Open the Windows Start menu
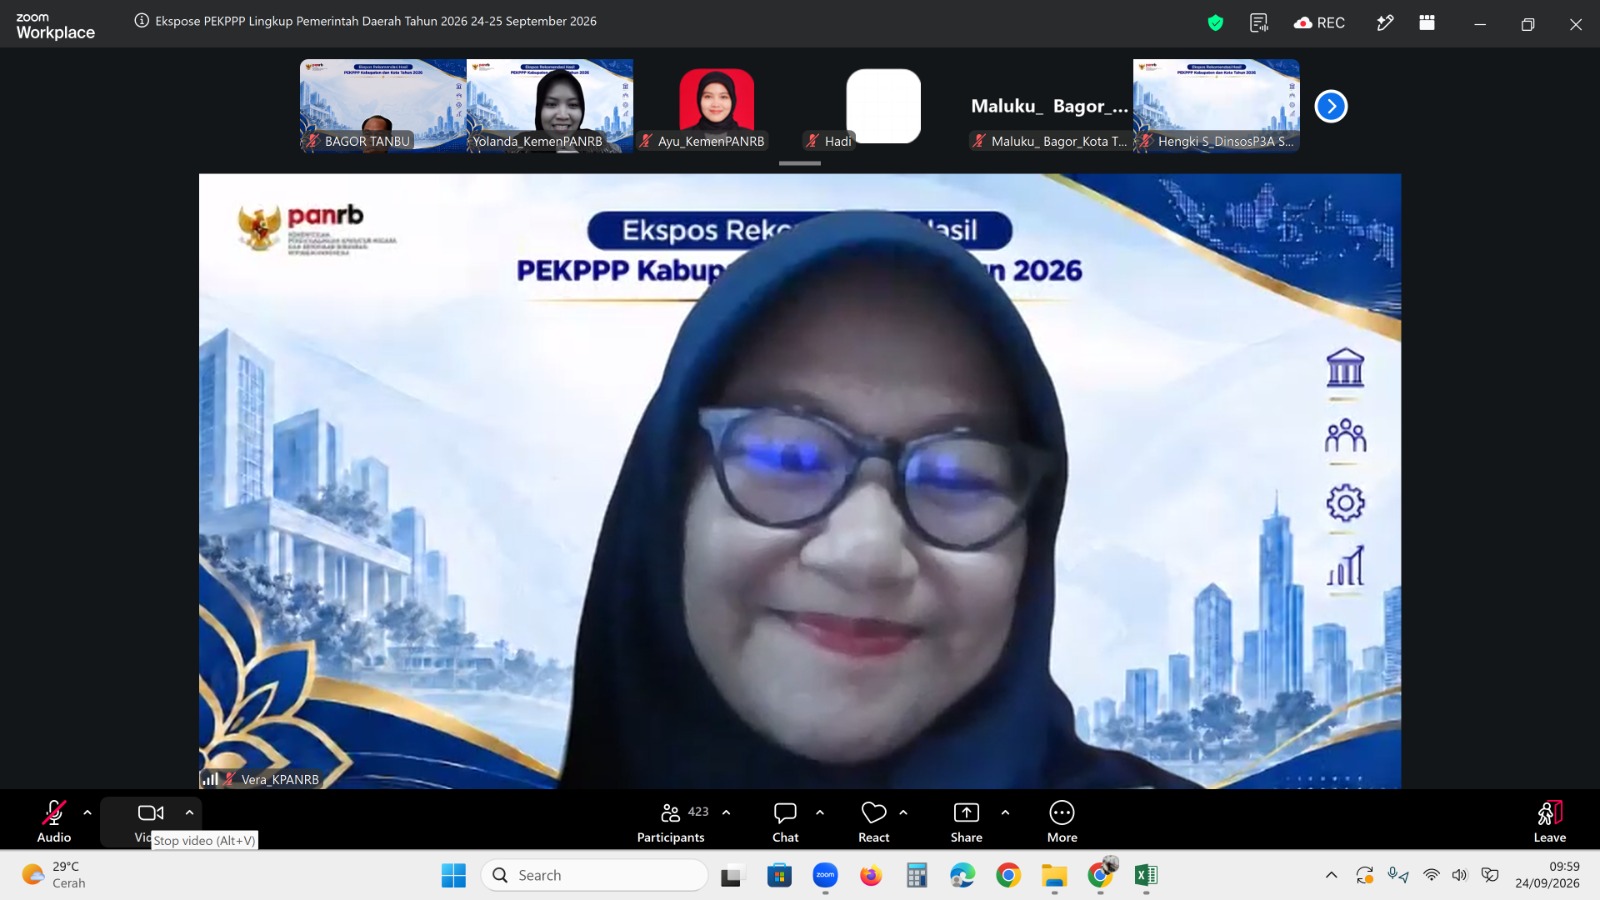 tap(453, 875)
